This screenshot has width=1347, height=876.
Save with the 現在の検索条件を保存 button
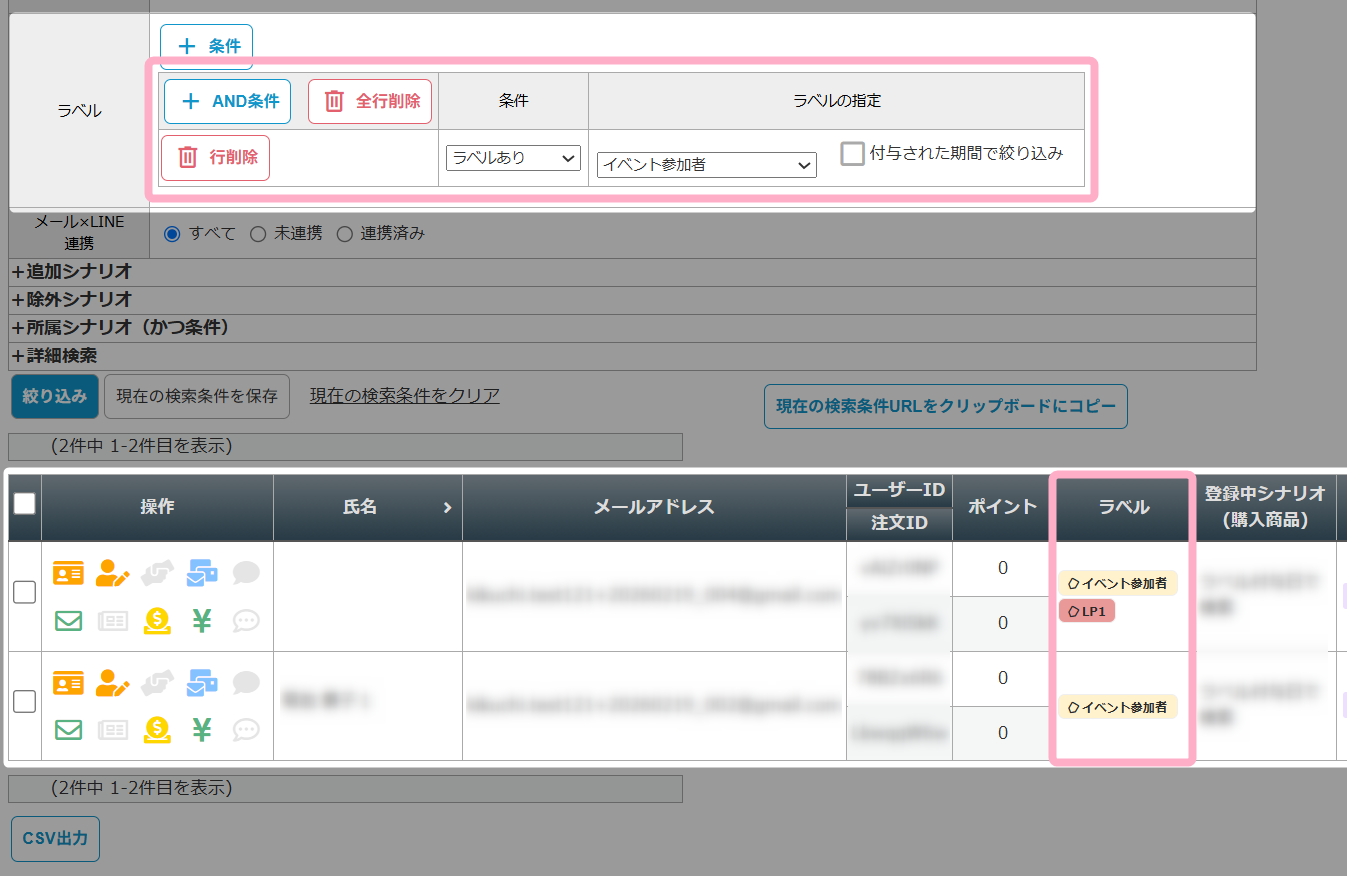click(197, 396)
